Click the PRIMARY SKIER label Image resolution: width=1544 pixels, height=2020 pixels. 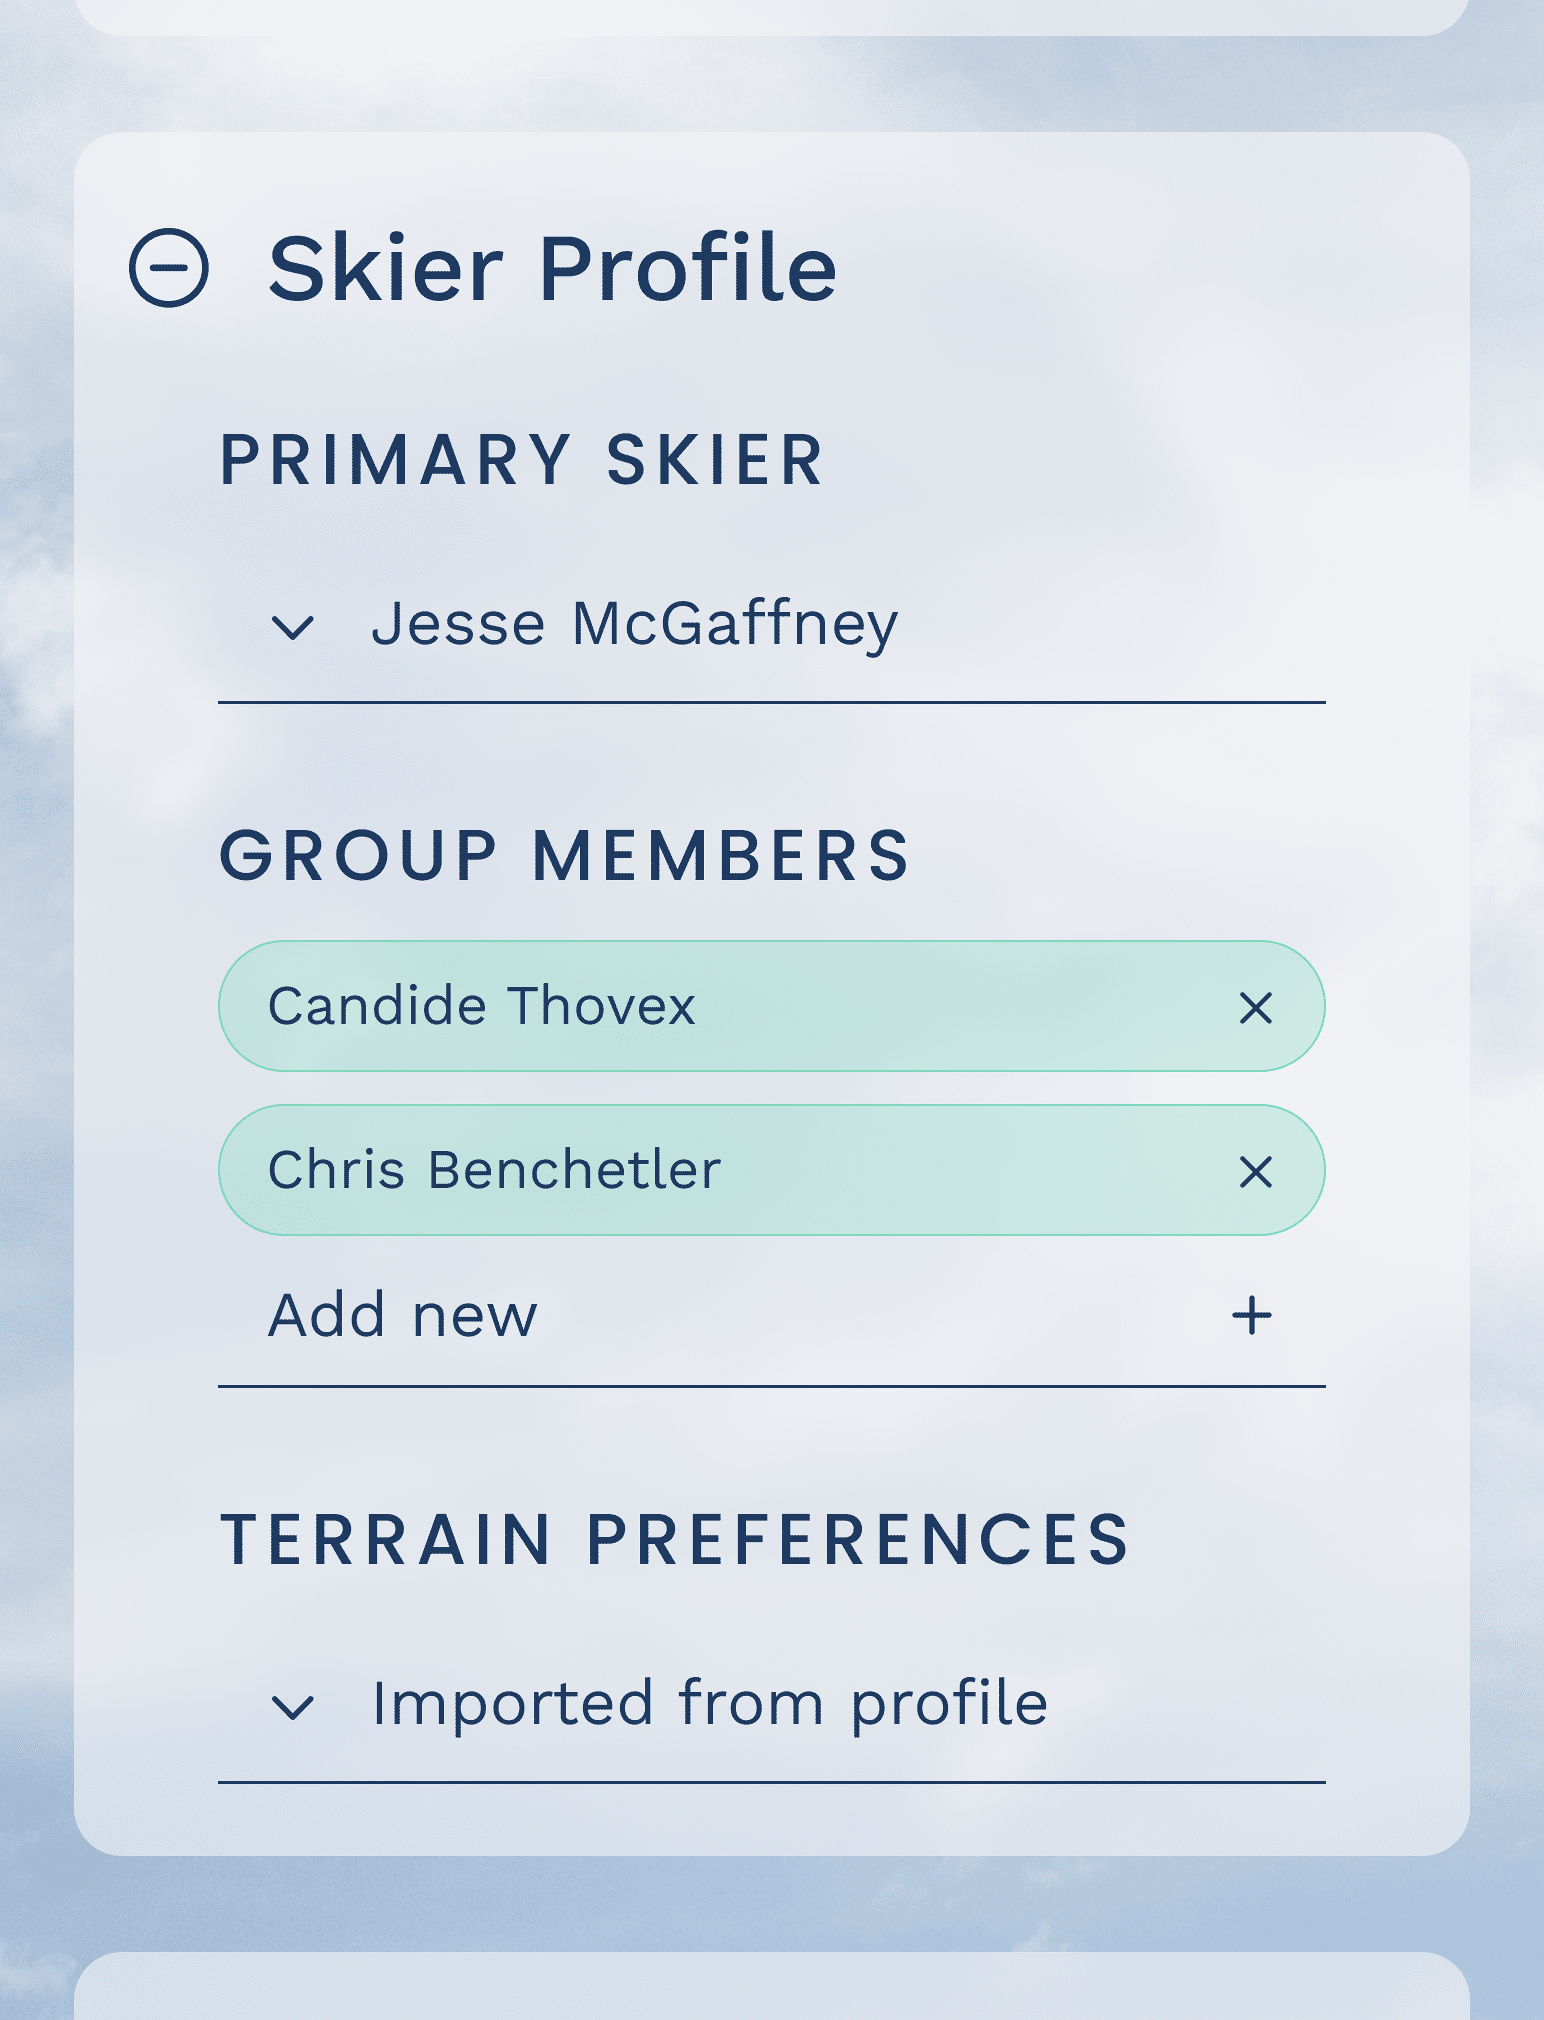tap(521, 460)
